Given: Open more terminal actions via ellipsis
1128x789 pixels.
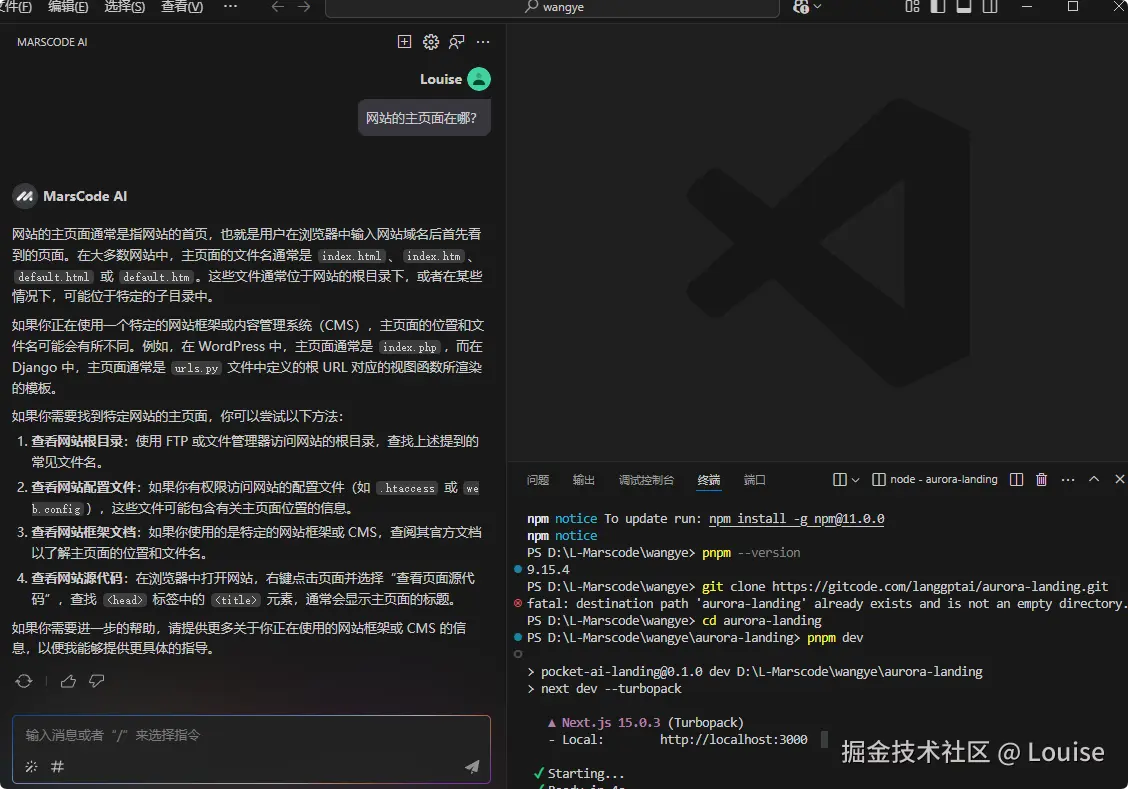Looking at the screenshot, I should (1066, 479).
